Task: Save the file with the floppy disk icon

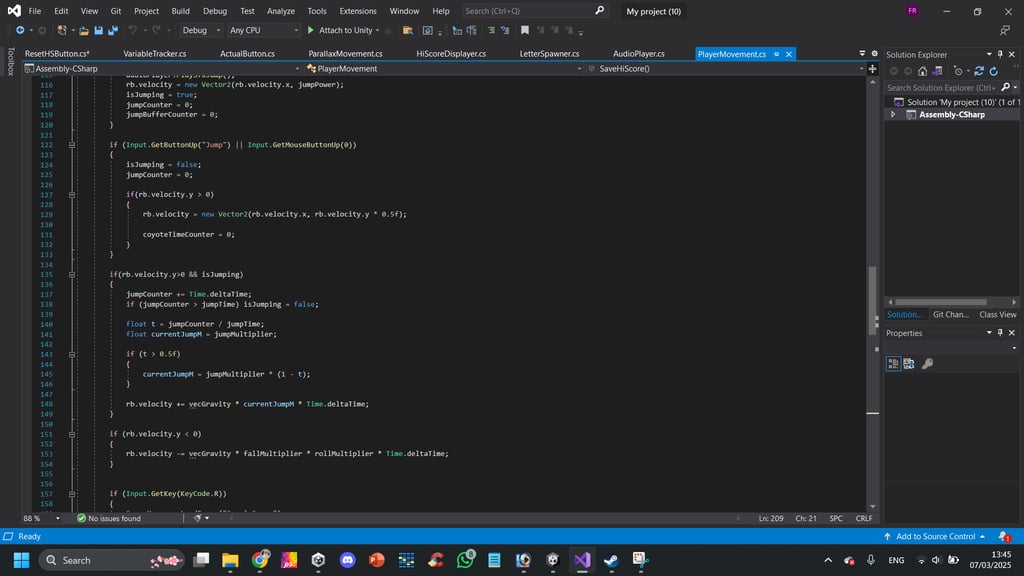Action: point(99,30)
